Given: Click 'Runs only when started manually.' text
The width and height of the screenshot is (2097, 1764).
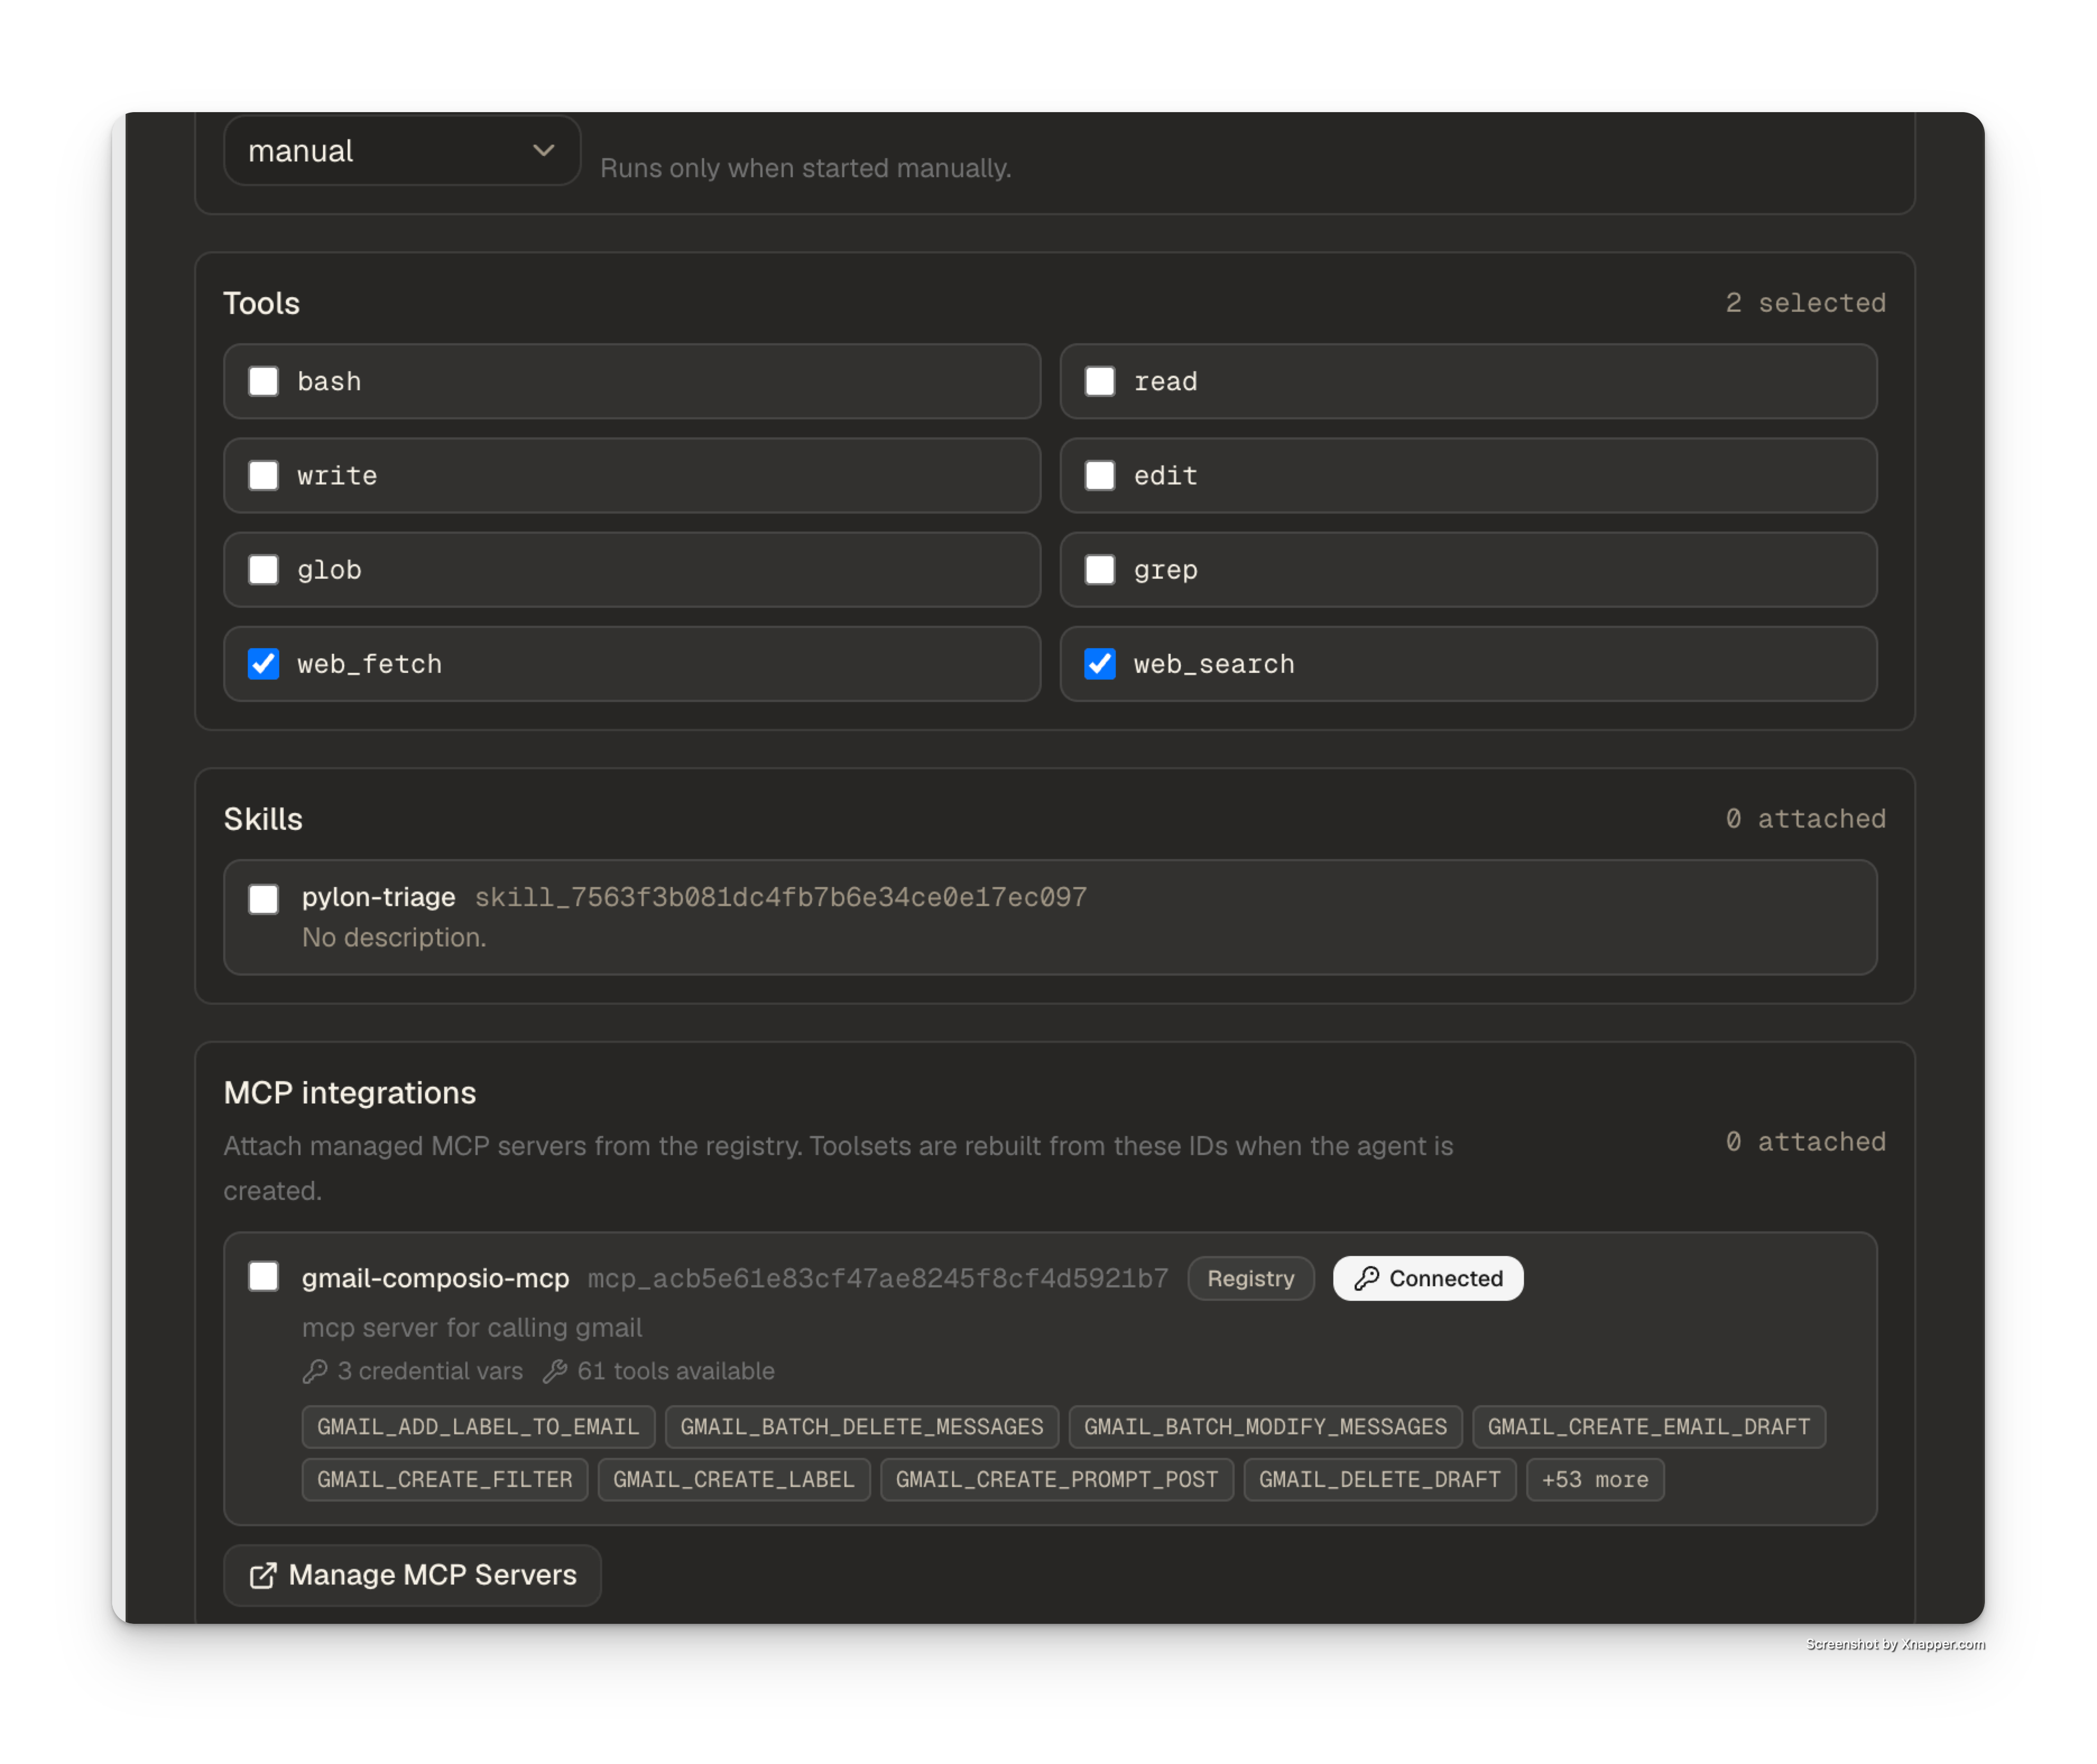Looking at the screenshot, I should (805, 168).
